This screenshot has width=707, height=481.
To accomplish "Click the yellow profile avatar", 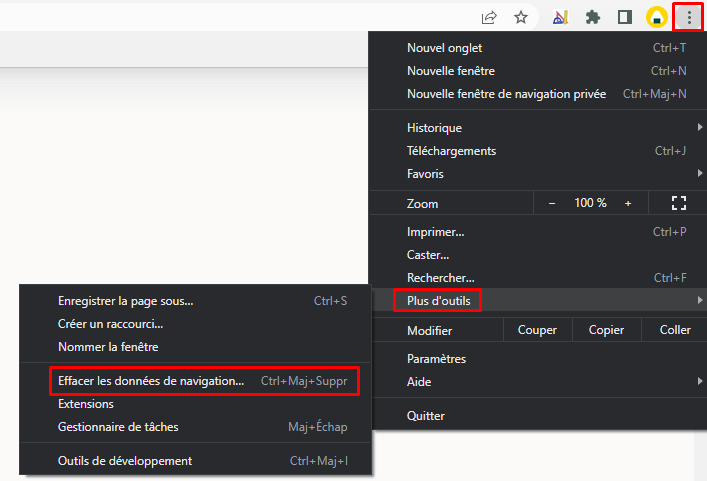I will point(656,17).
